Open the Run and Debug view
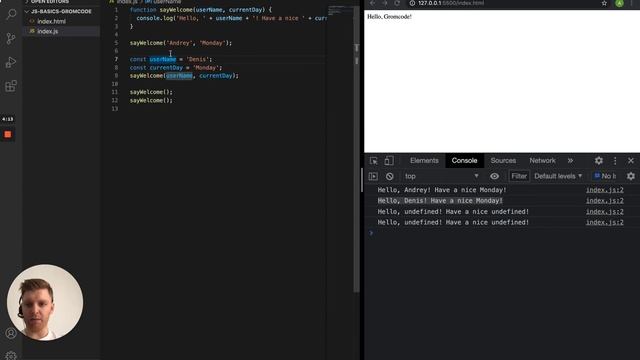640x360 pixels. tap(11, 62)
